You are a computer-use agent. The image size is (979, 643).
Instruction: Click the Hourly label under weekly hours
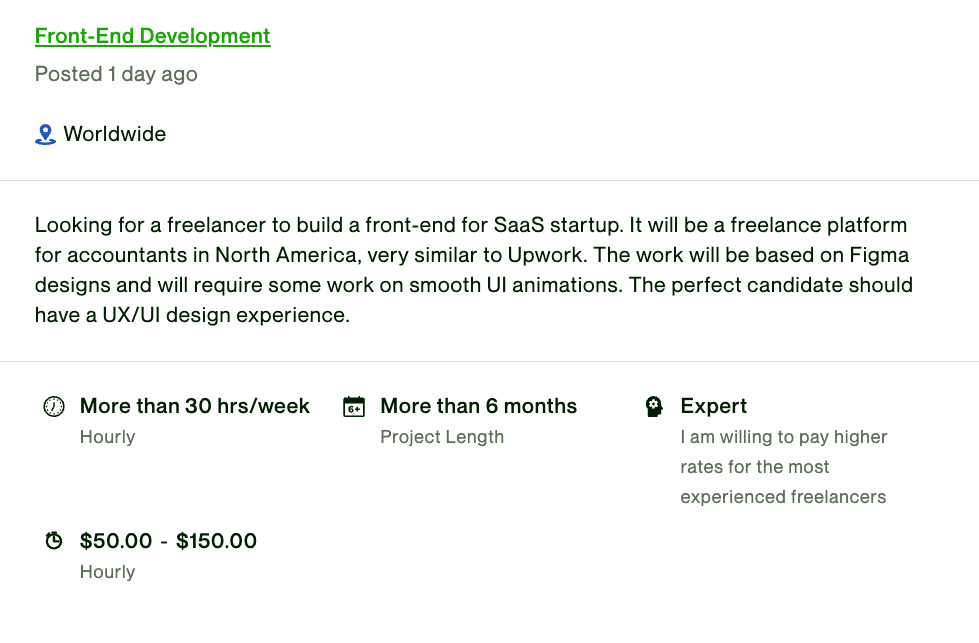[107, 437]
